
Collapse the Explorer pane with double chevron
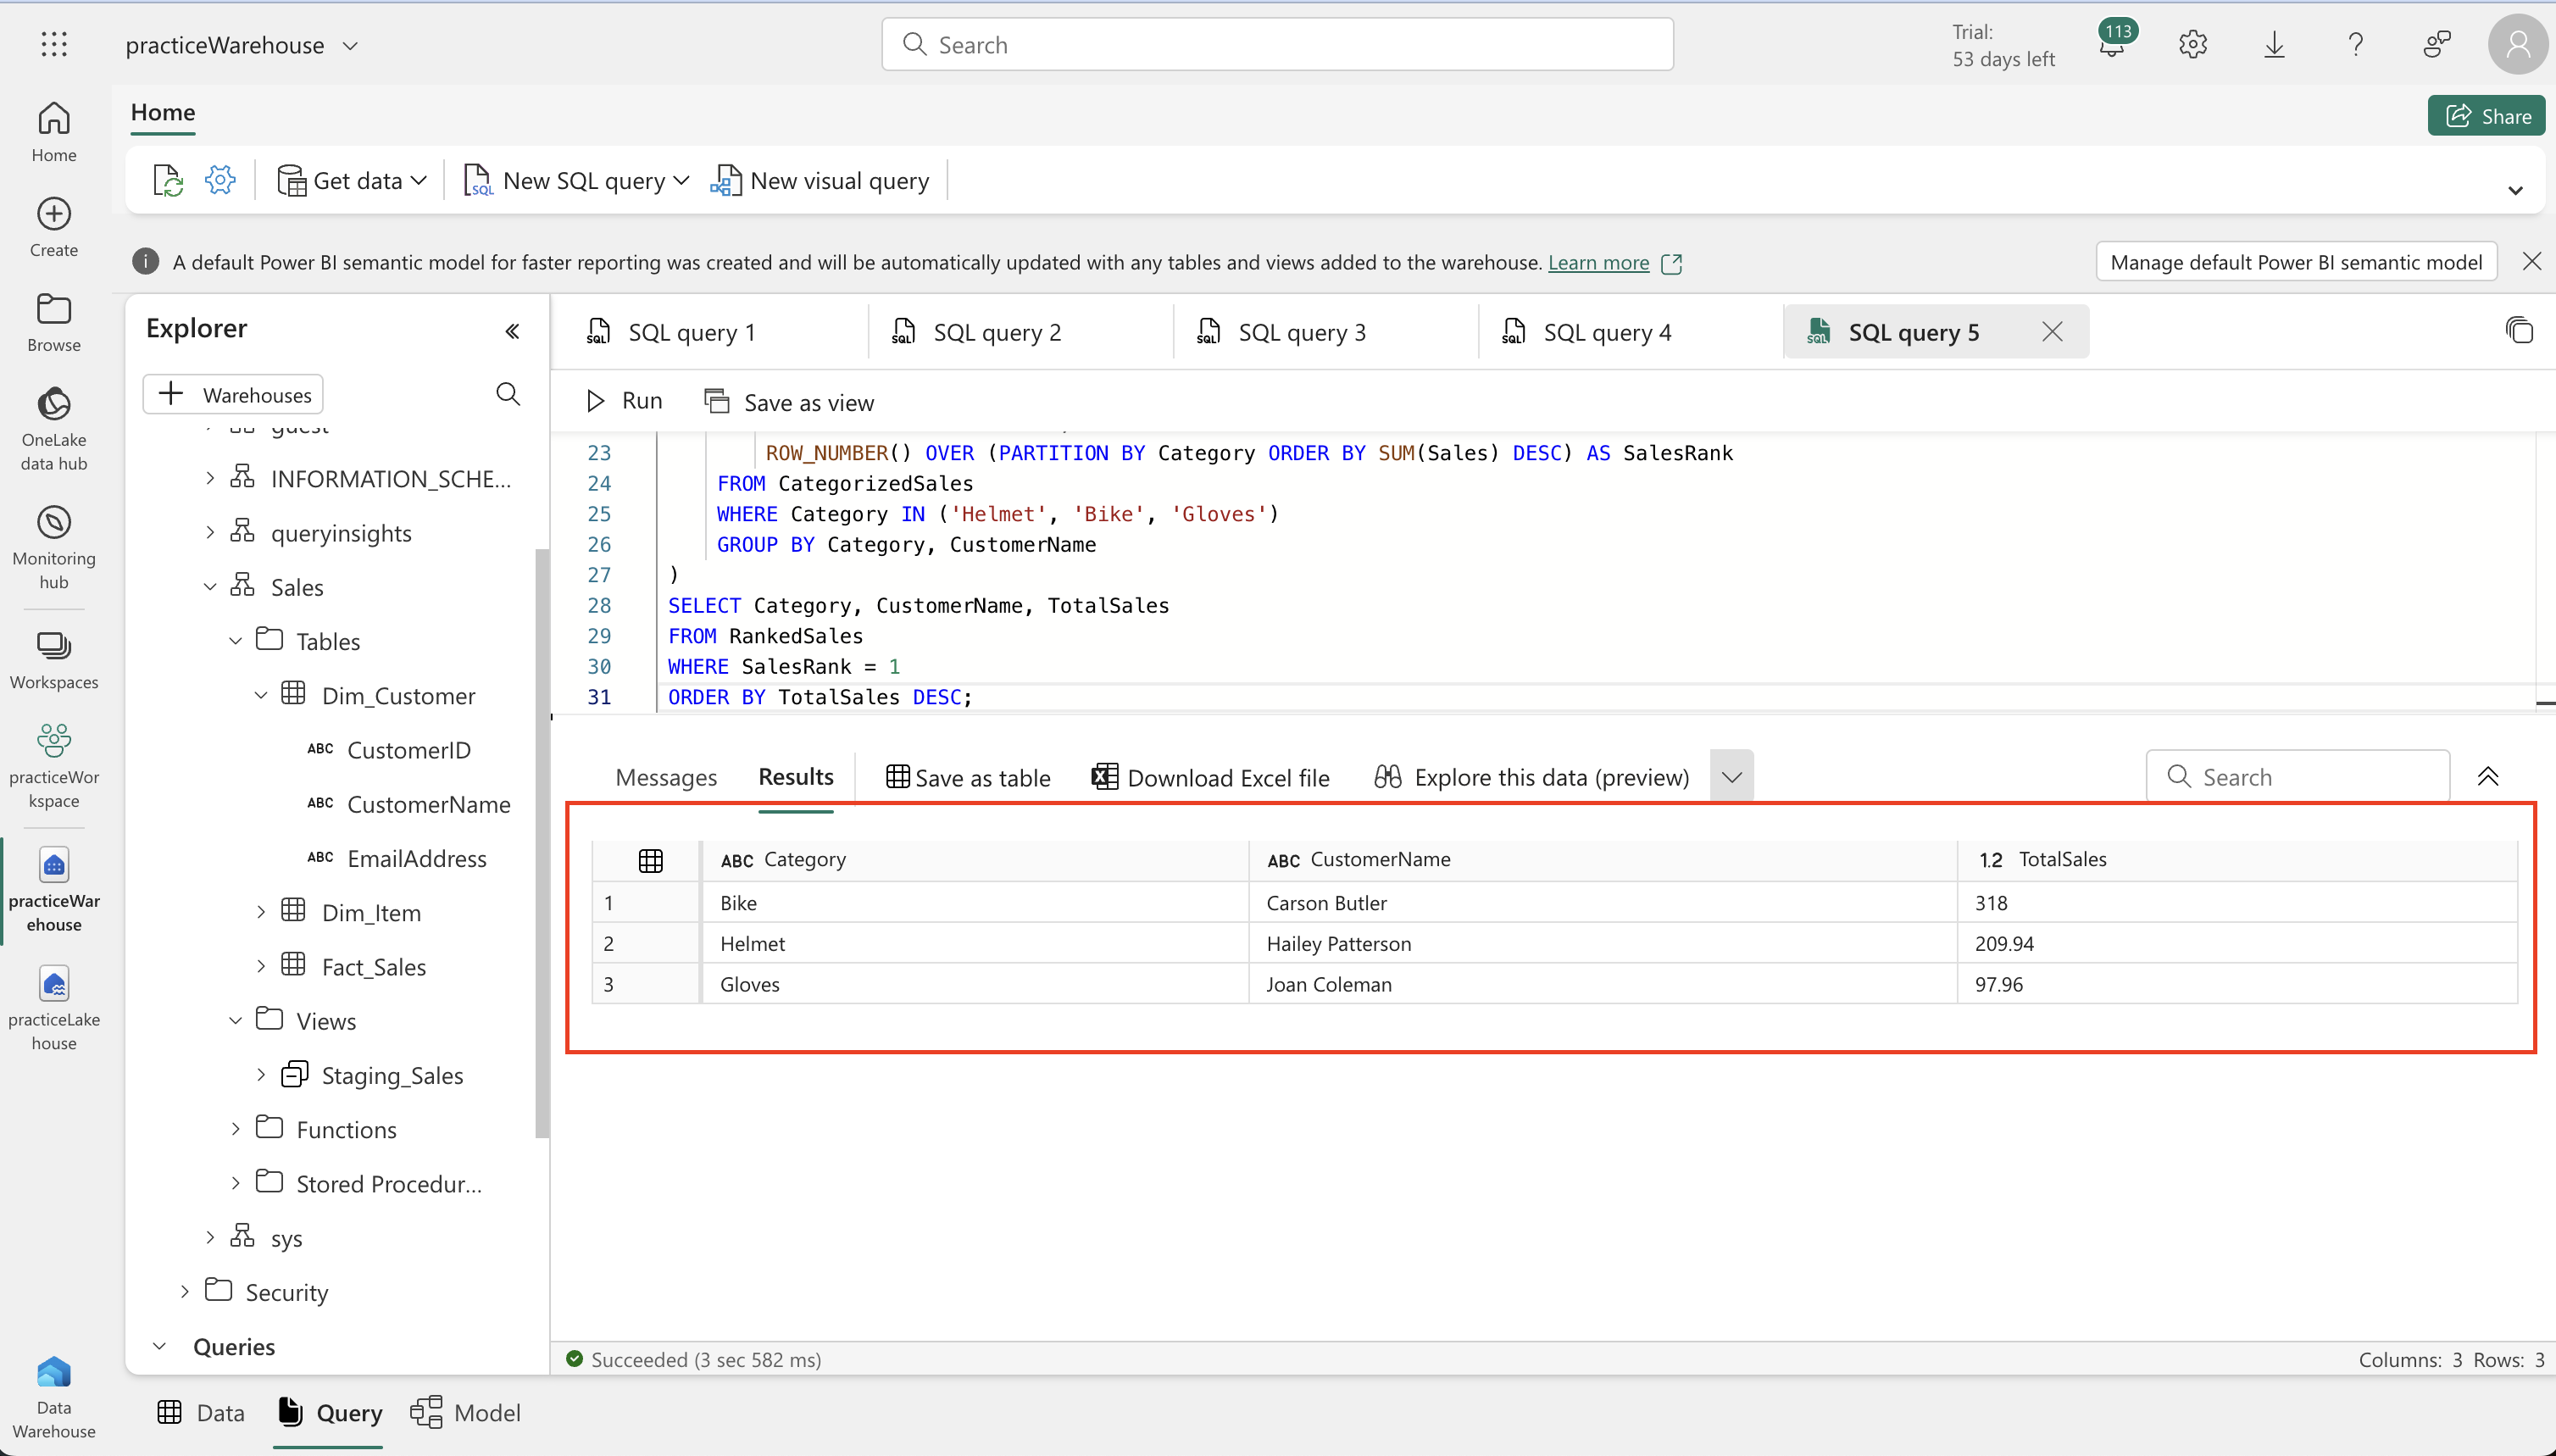[512, 331]
